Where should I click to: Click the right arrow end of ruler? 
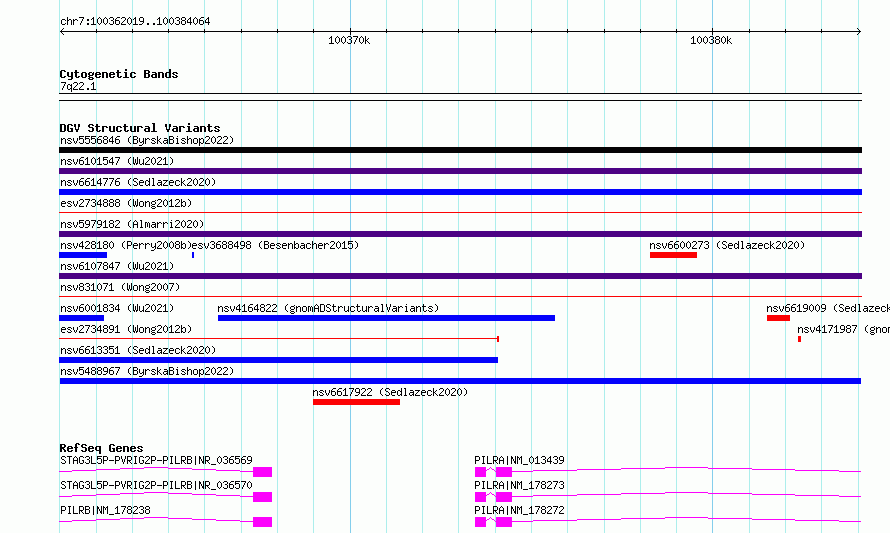tap(859, 32)
